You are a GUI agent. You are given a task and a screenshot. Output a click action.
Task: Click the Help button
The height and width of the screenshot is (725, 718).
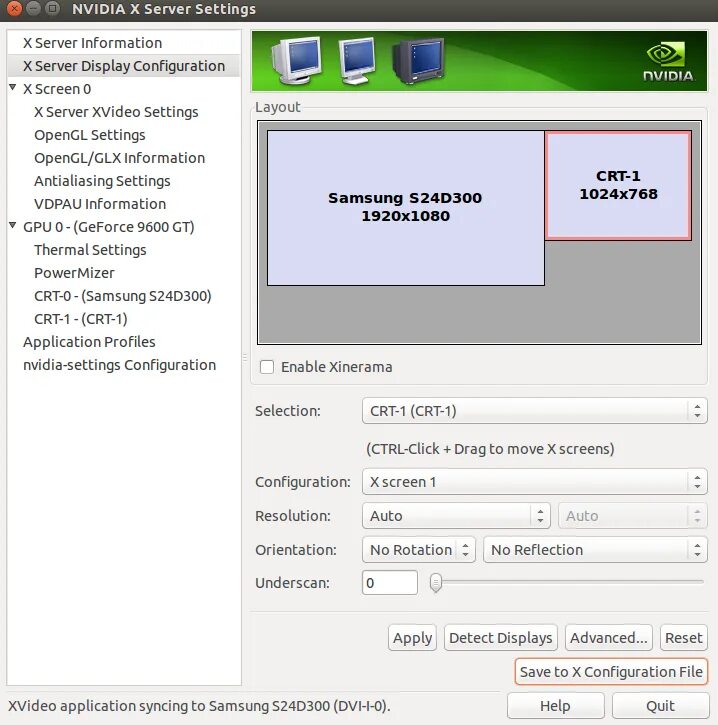click(x=555, y=706)
